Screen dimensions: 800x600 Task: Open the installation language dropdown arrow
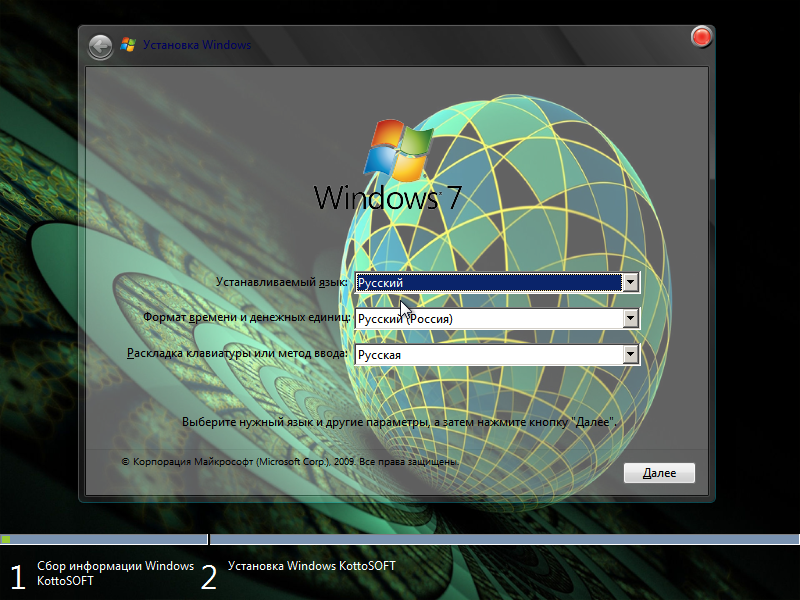(x=631, y=282)
